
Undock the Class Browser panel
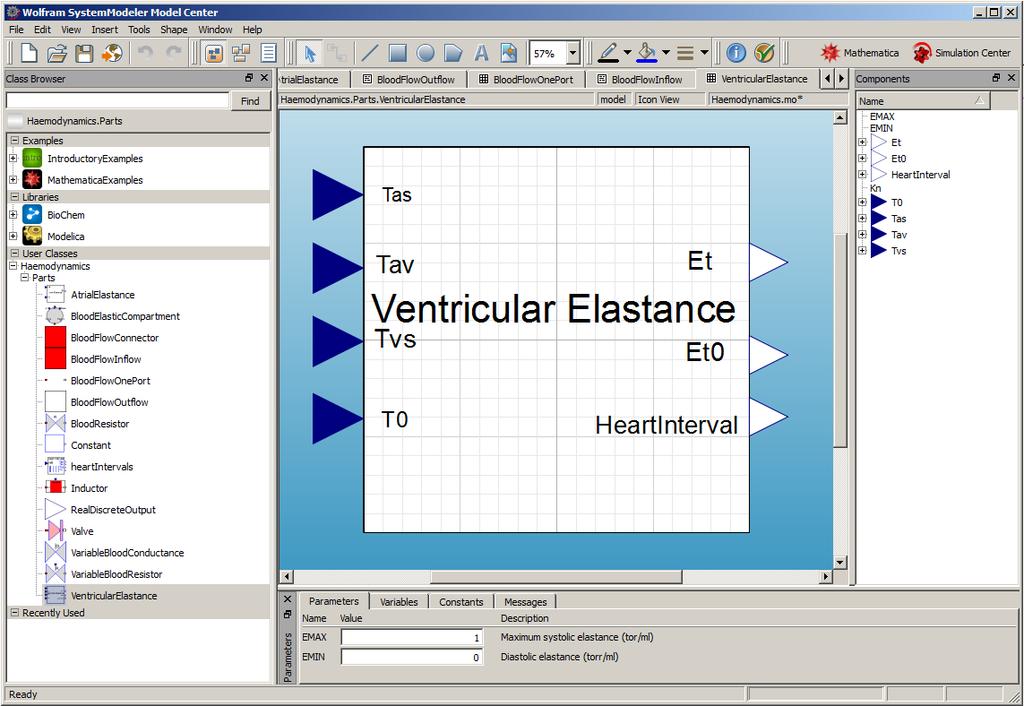[x=249, y=78]
